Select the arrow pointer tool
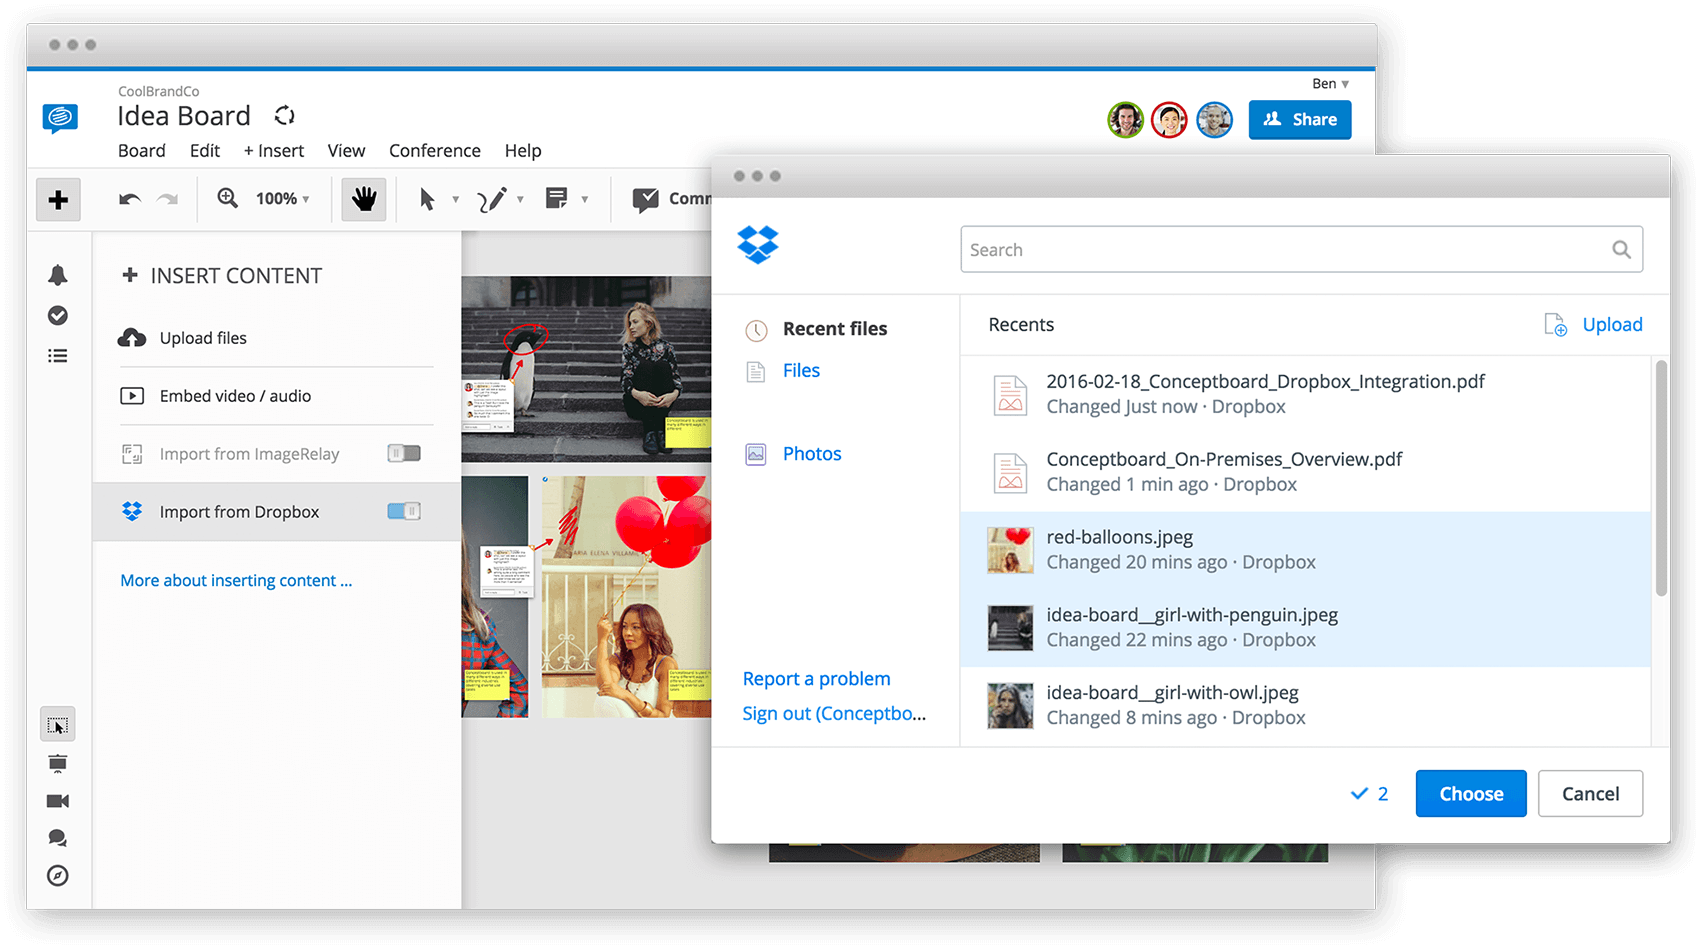 point(427,199)
